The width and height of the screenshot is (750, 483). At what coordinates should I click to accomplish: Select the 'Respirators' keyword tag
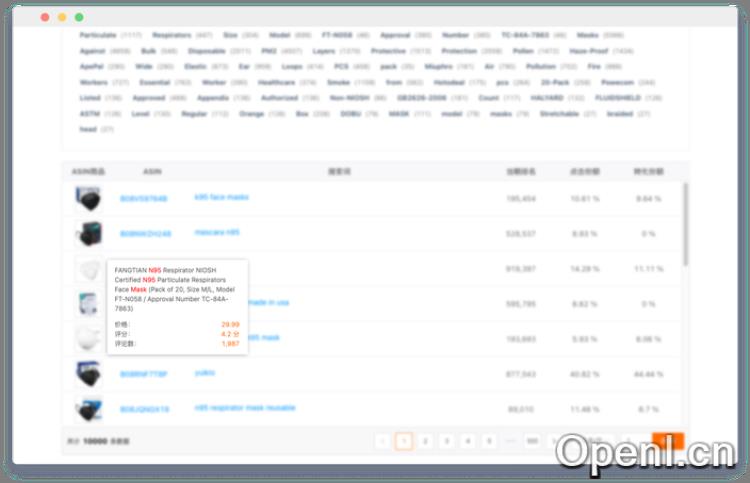[172, 35]
